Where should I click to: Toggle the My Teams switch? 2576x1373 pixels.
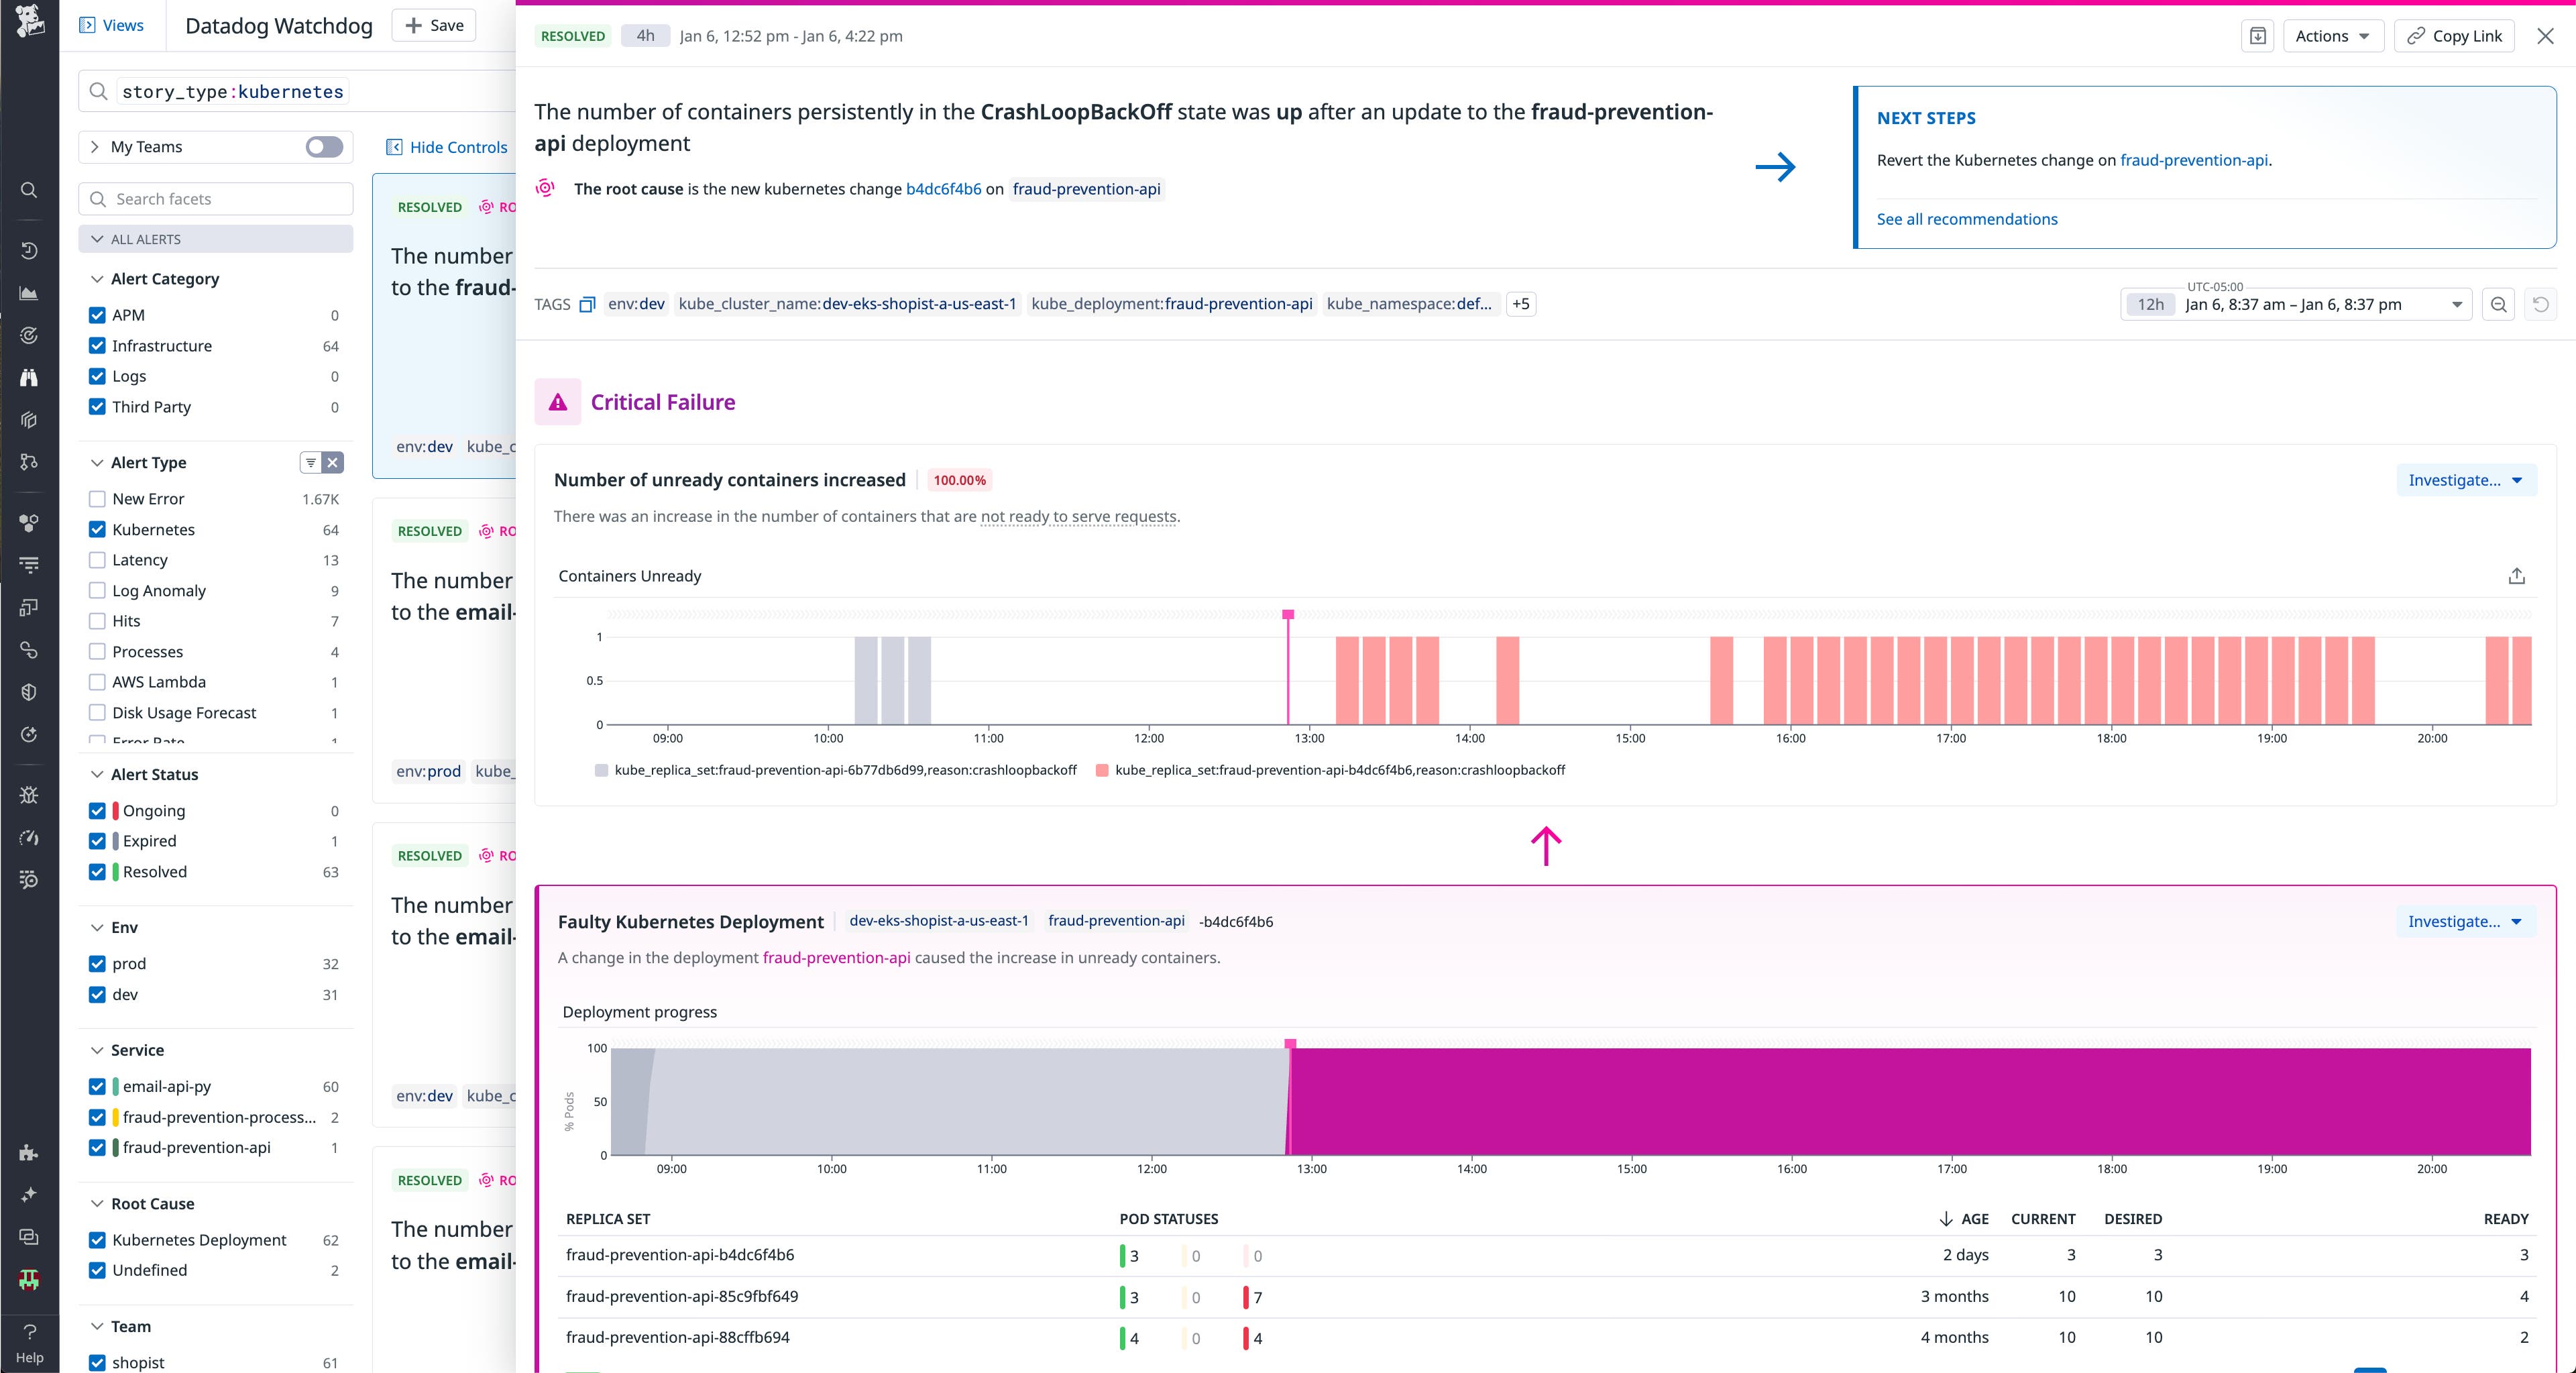322,146
